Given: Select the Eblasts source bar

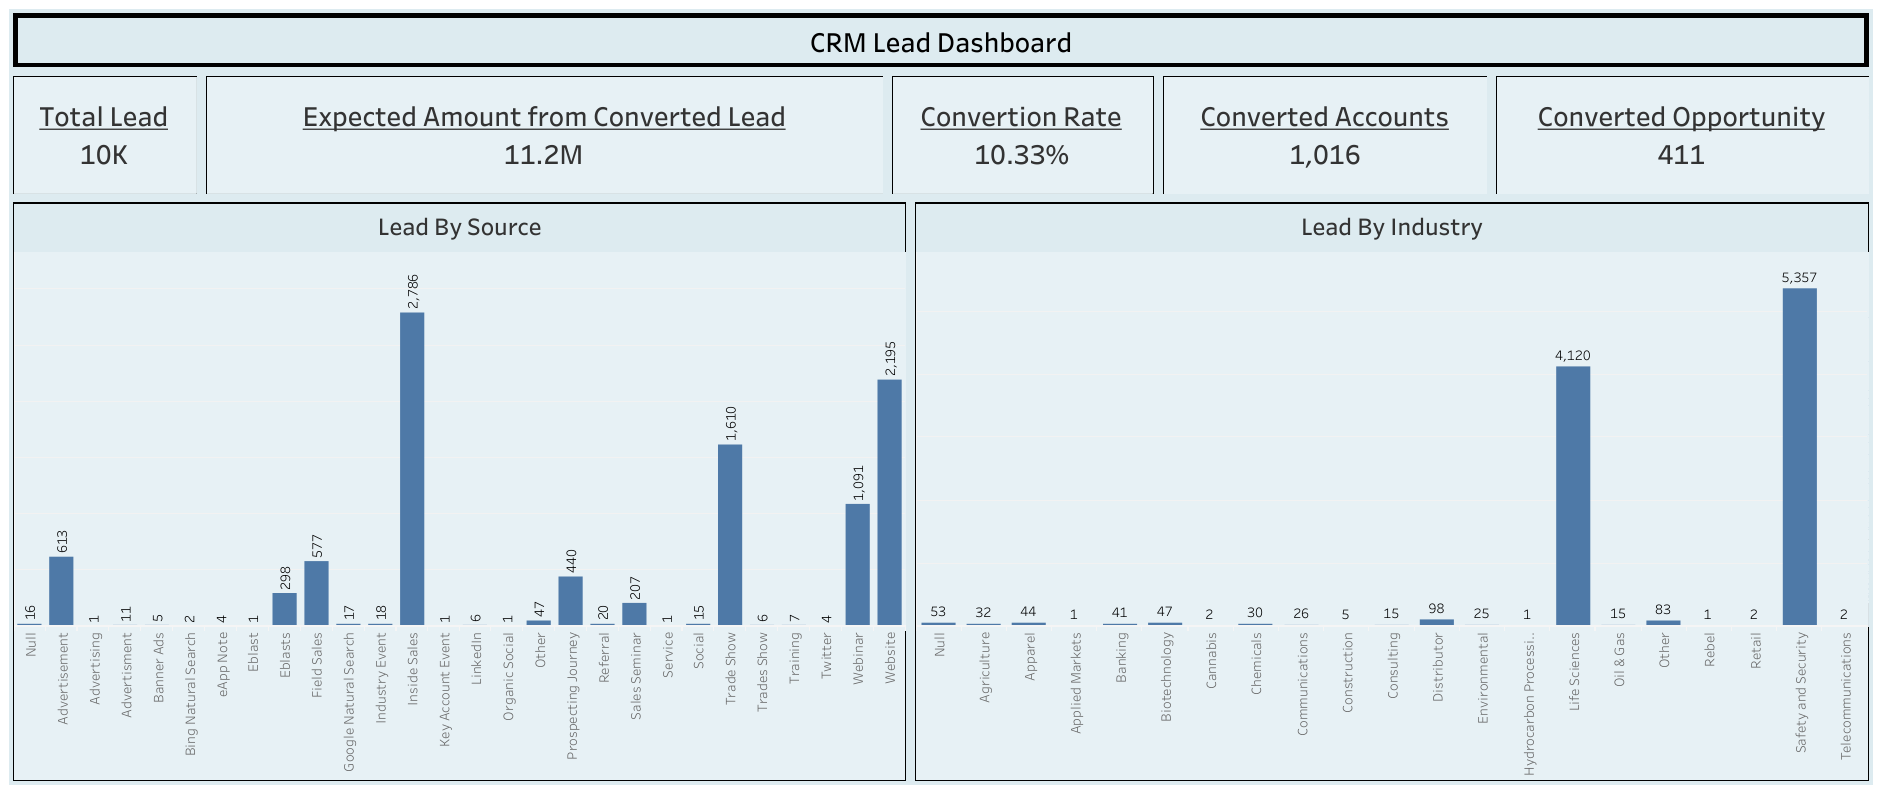Looking at the screenshot, I should click(284, 609).
